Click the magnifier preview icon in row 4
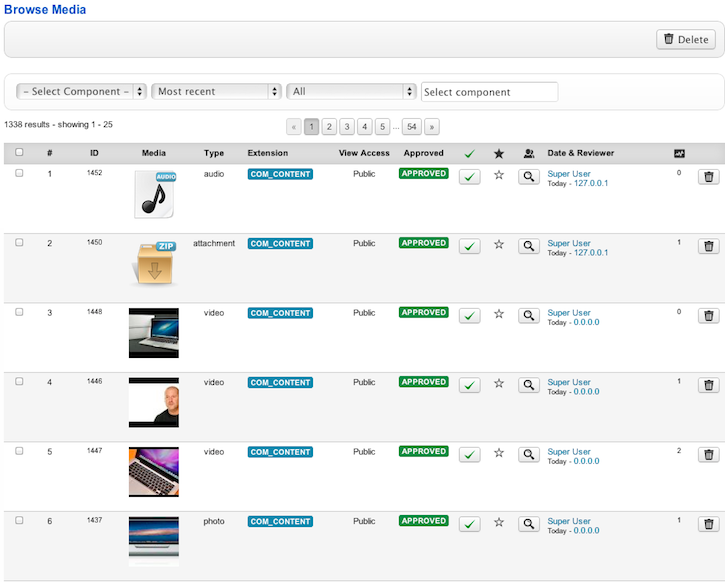Viewport: 725px width, 582px height. 529,385
